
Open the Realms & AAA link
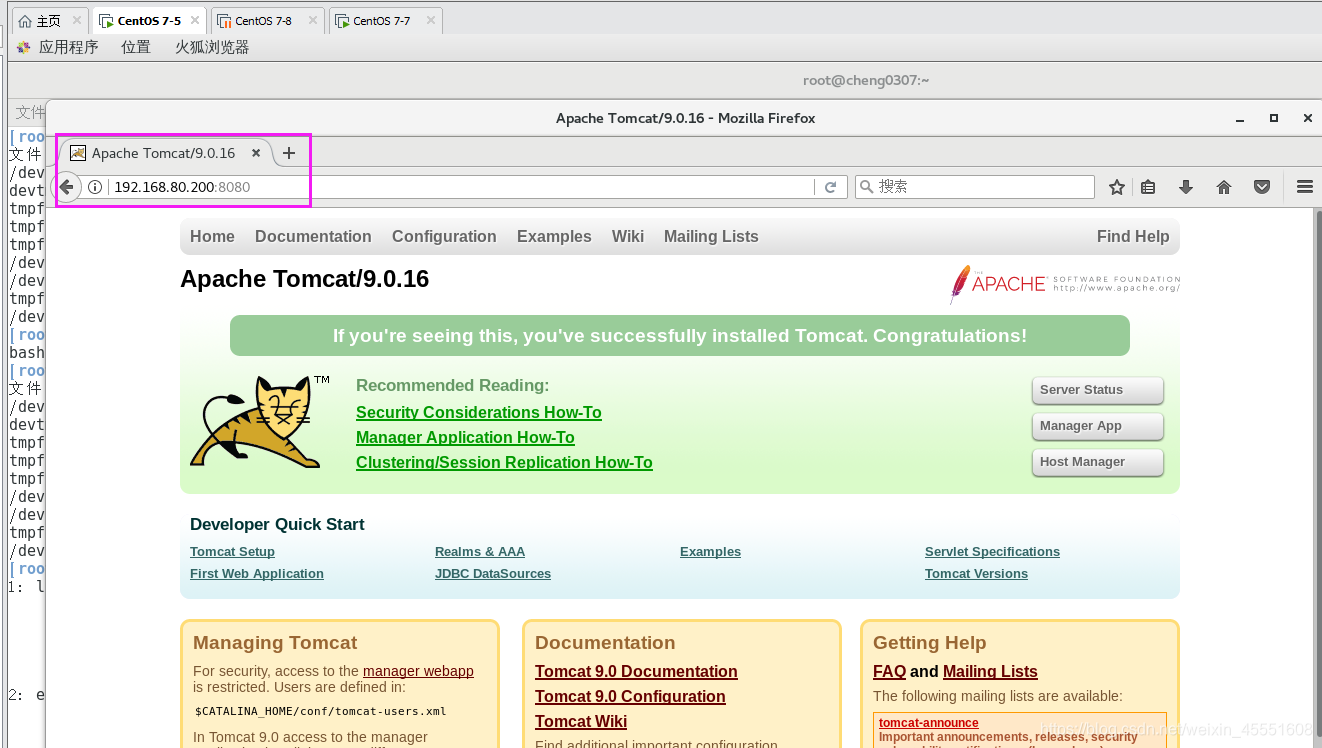[x=480, y=552]
